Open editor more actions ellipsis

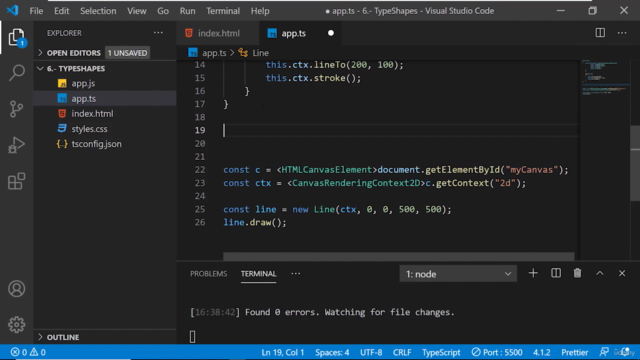click(x=622, y=33)
